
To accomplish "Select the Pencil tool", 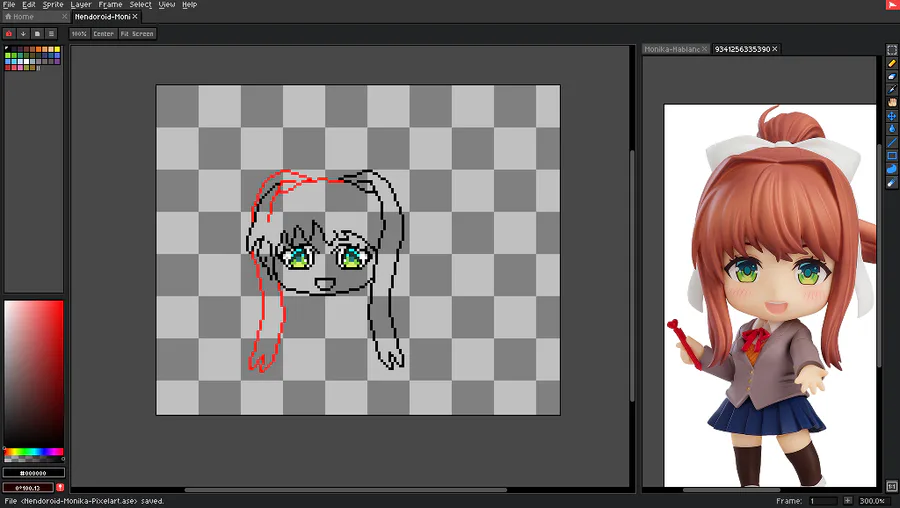I will coord(891,63).
